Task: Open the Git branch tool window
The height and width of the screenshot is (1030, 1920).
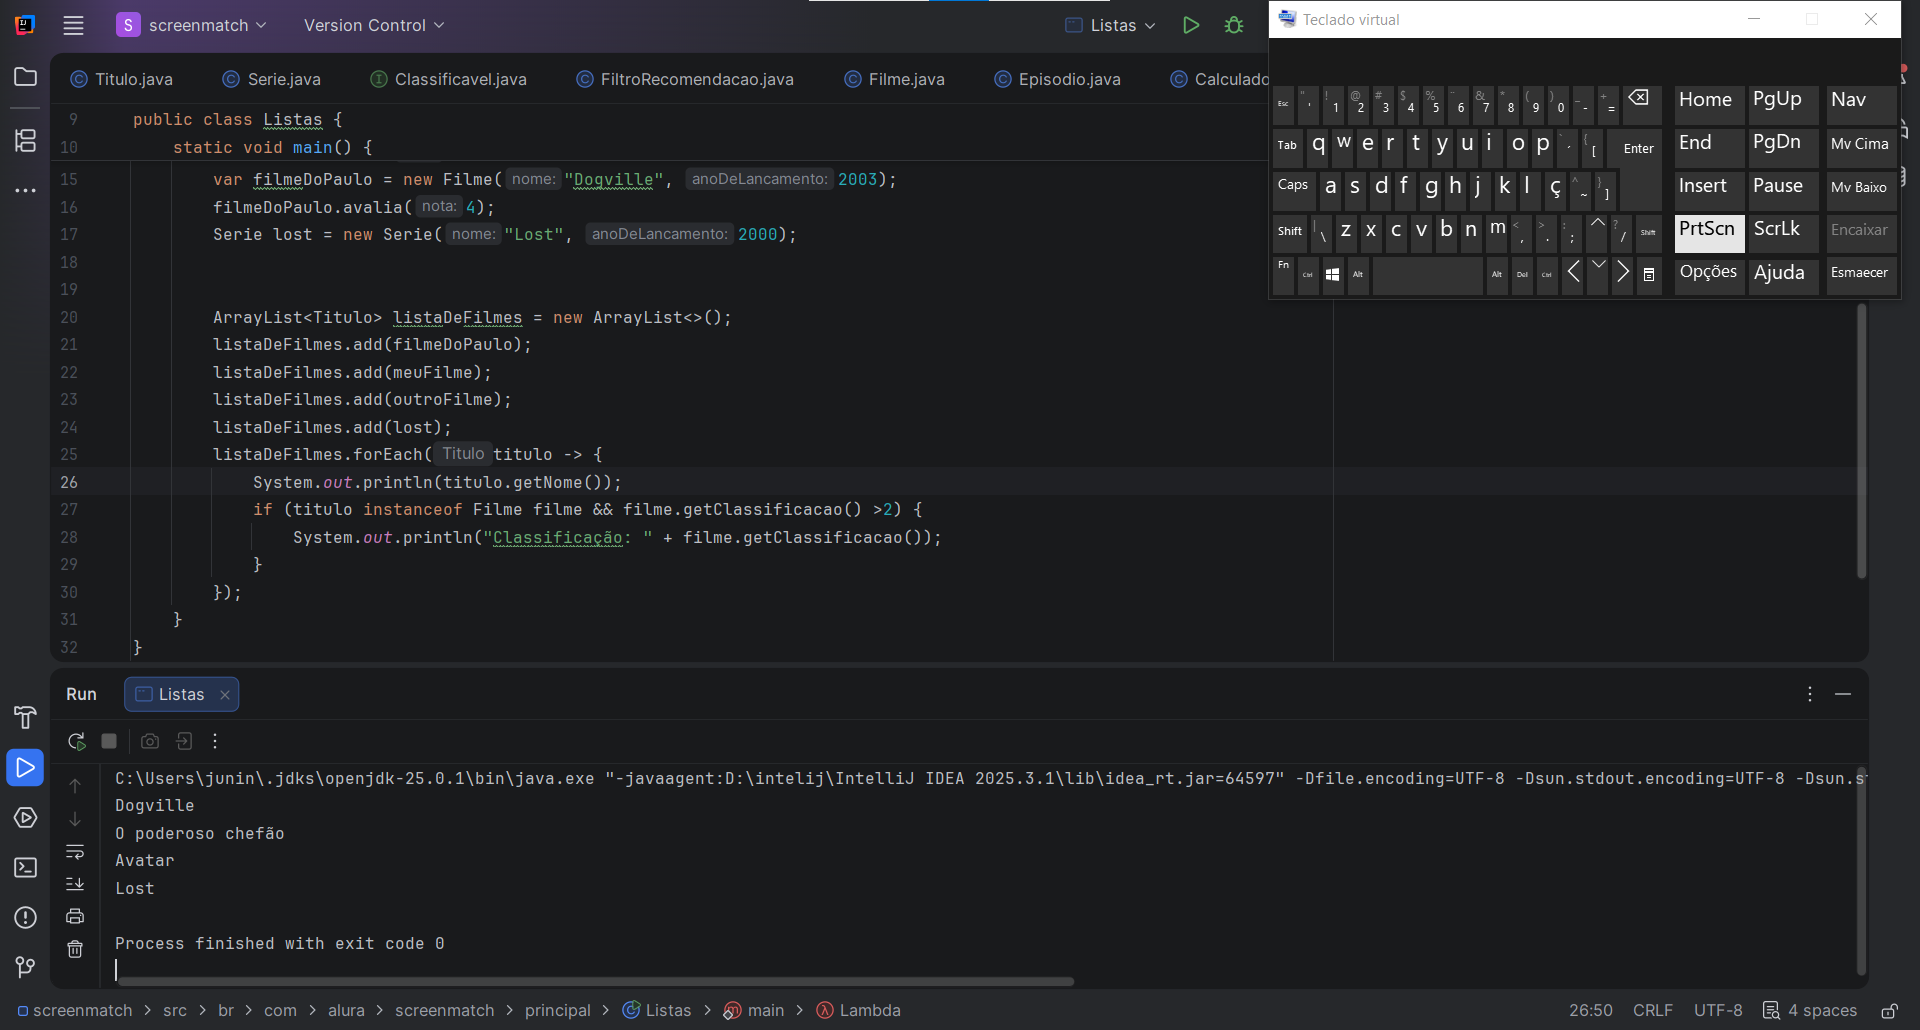Action: pos(25,967)
